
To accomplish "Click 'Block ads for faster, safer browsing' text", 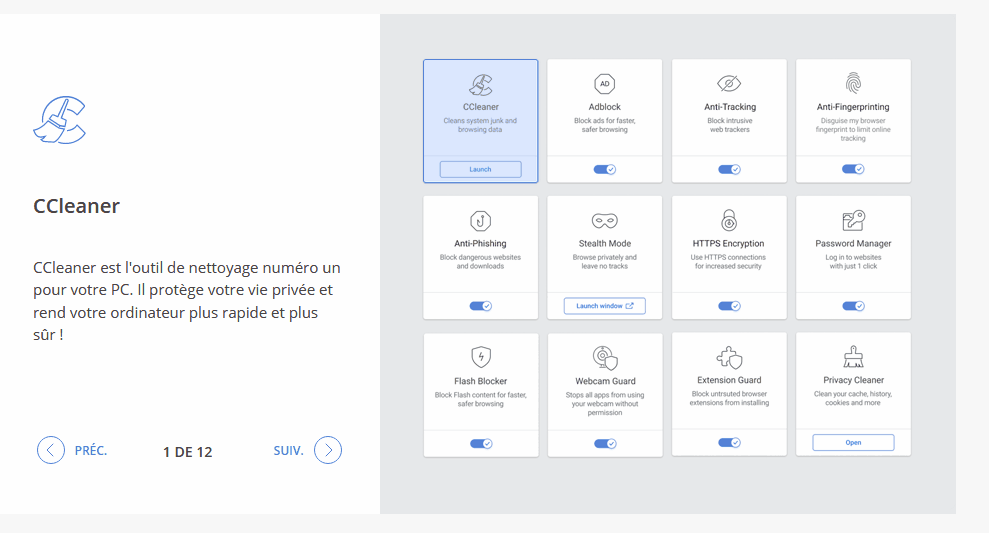I will tap(604, 125).
